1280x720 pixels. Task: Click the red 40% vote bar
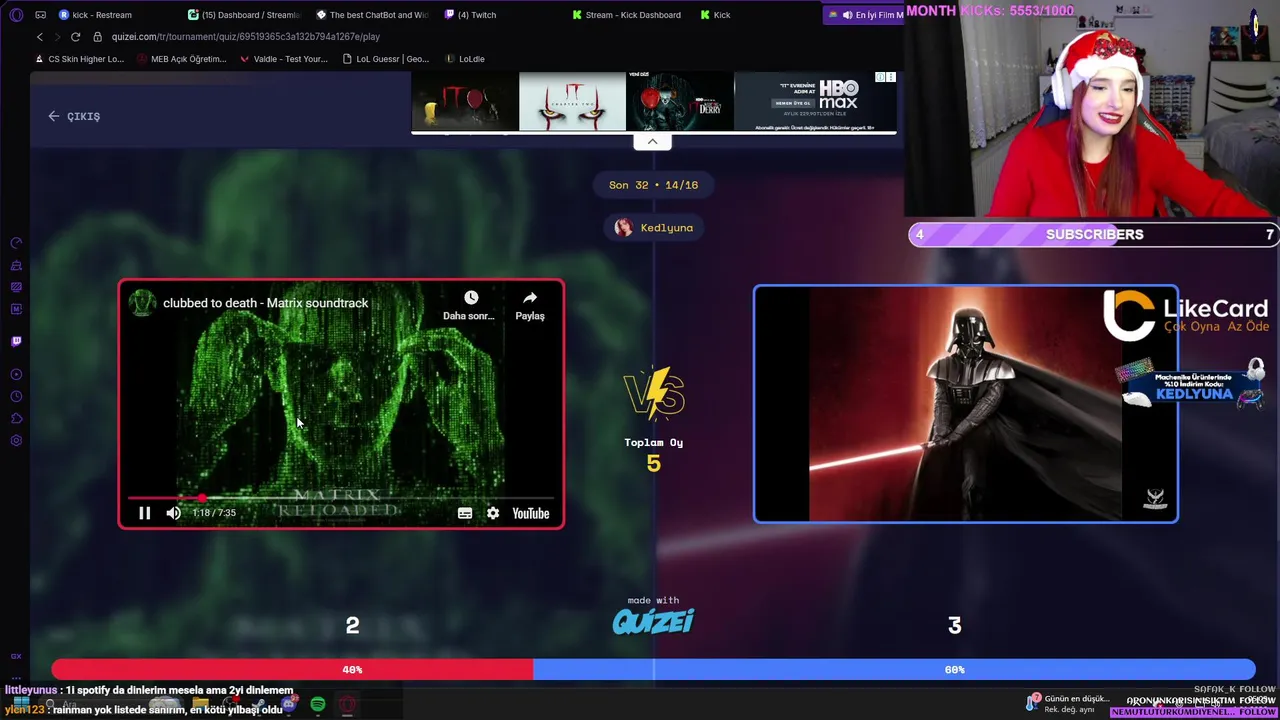click(292, 669)
